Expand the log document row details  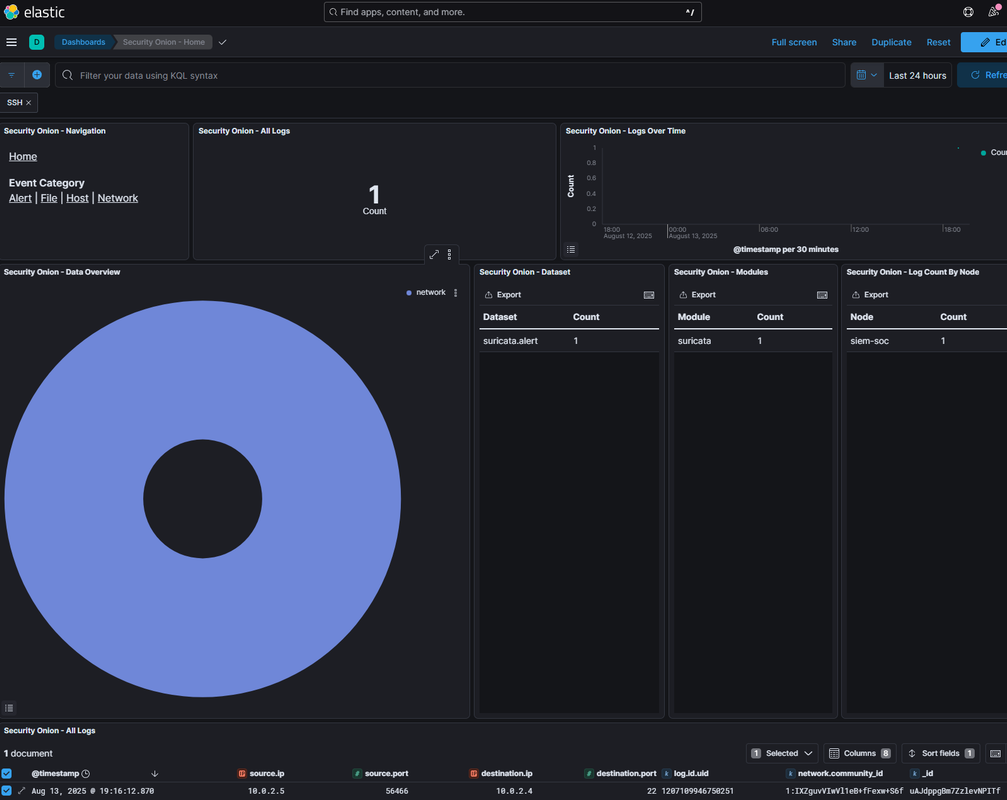21,791
